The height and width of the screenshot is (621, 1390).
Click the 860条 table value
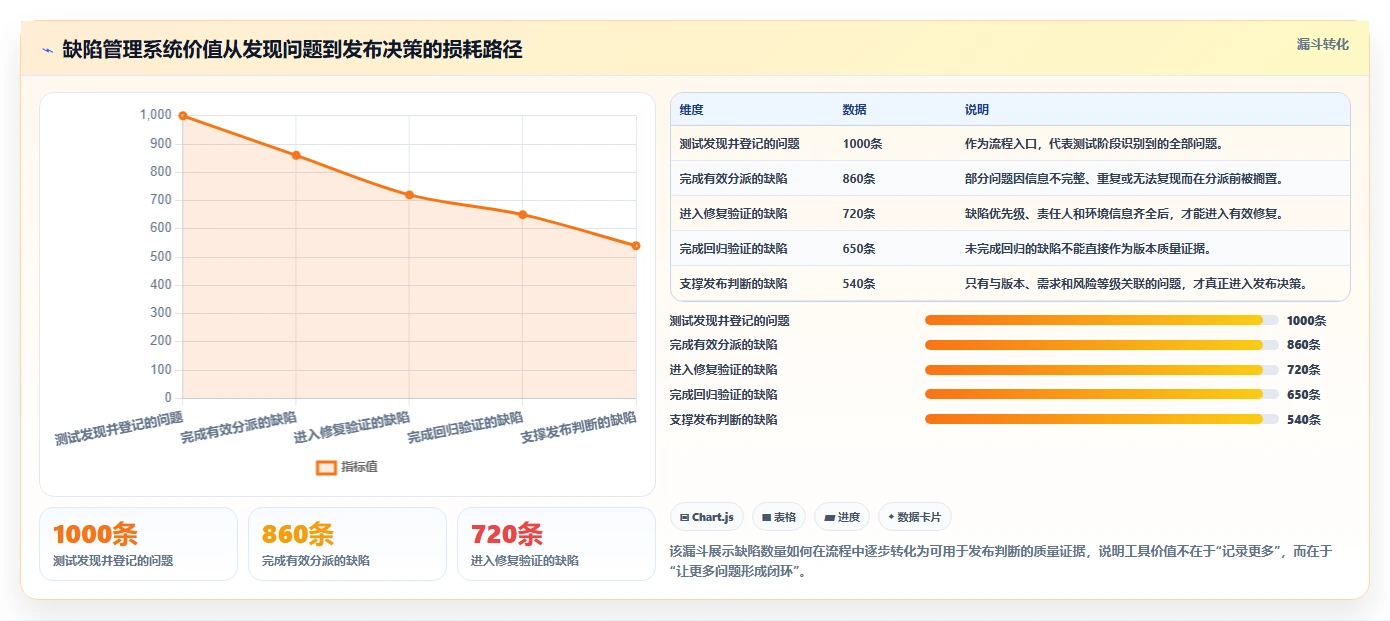point(859,179)
